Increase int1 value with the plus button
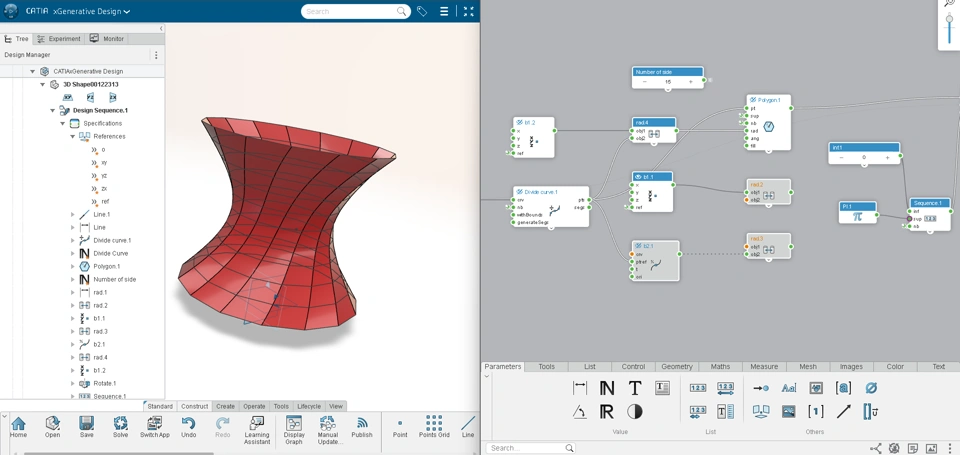The width and height of the screenshot is (960, 455). [x=888, y=157]
